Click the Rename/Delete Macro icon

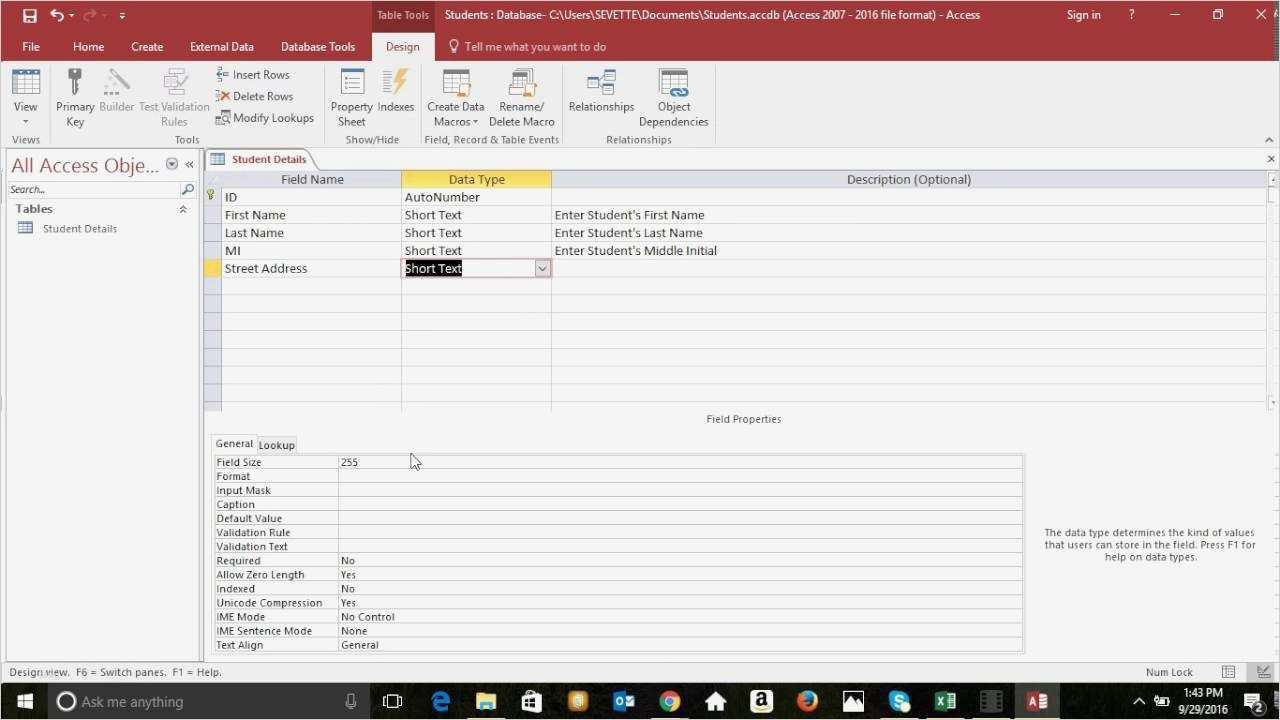pos(521,95)
